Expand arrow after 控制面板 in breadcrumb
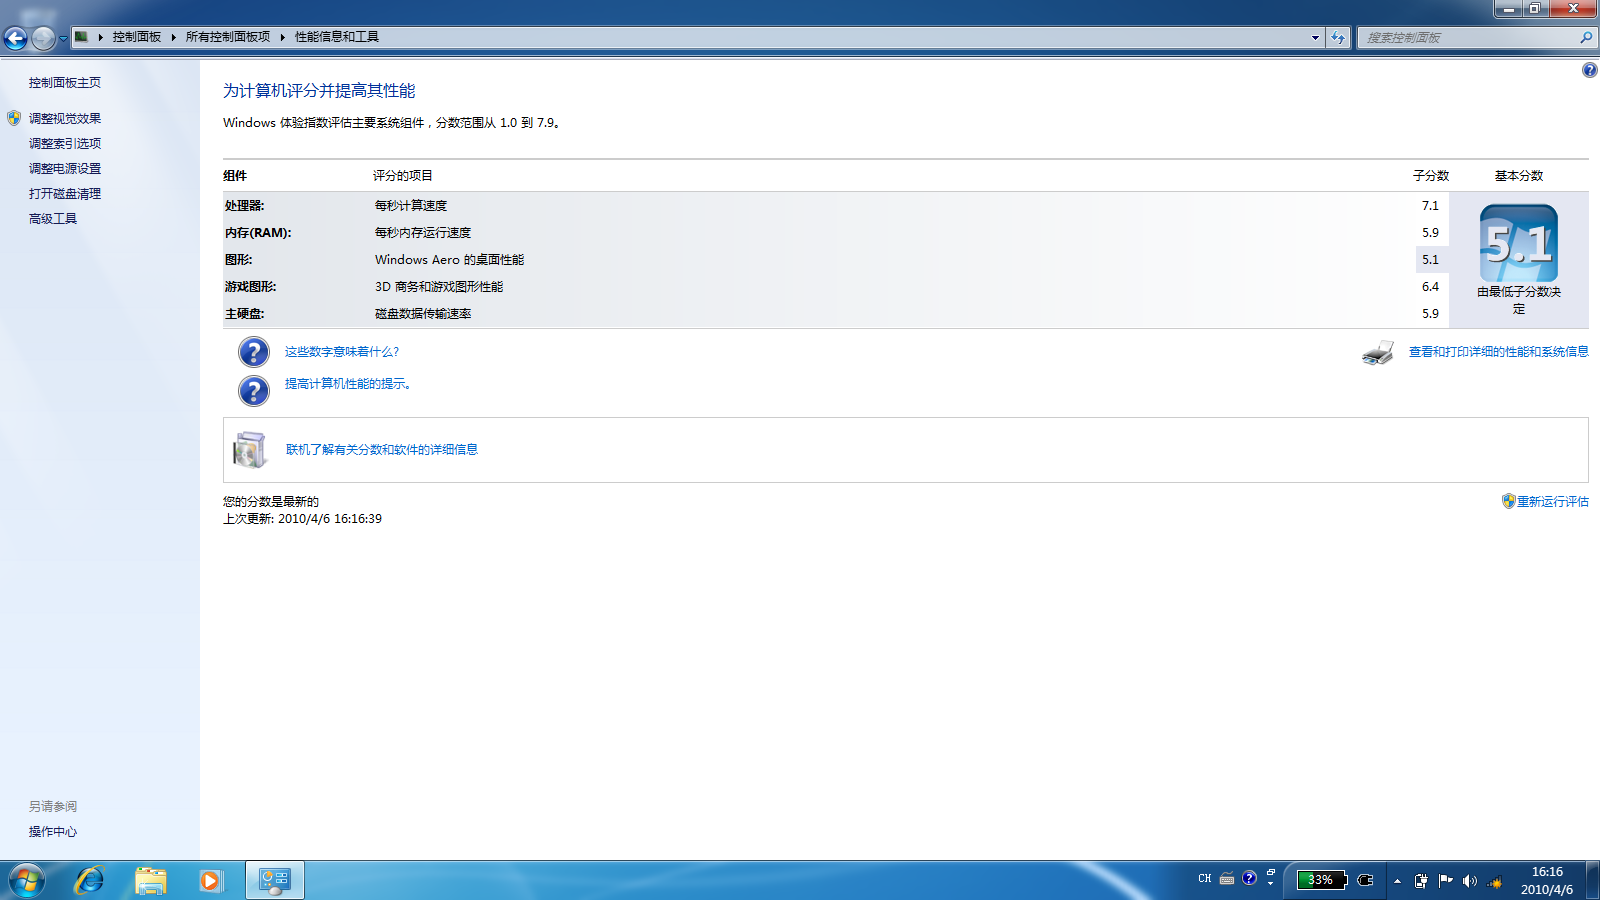 tap(174, 37)
